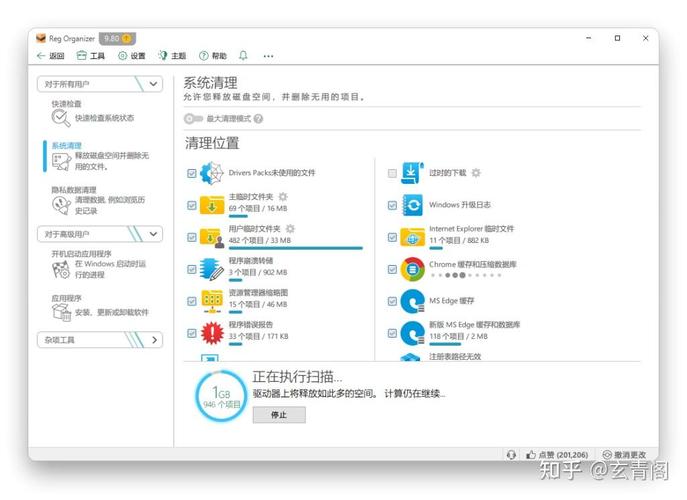
Task: Click the Windows 升级日志 notebook icon
Action: coord(413,205)
